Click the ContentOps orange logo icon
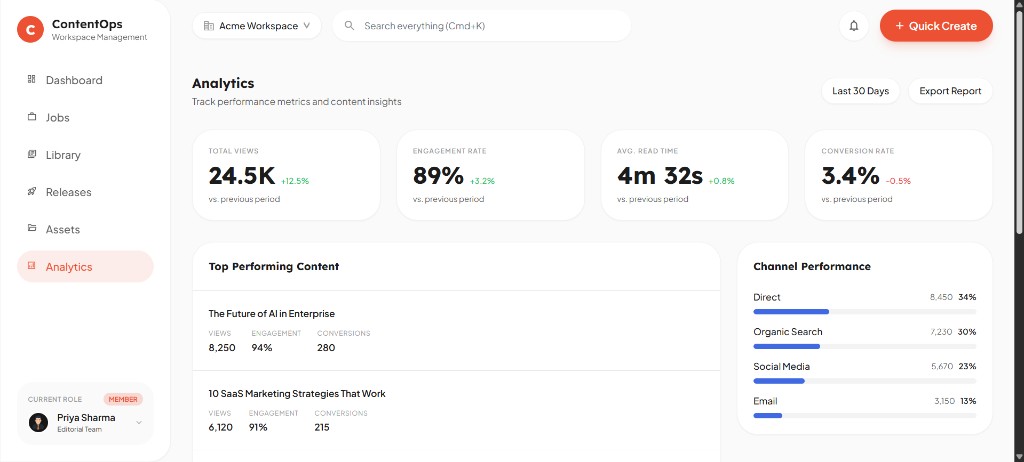Screen dimensions: 1024x462 [30, 29]
